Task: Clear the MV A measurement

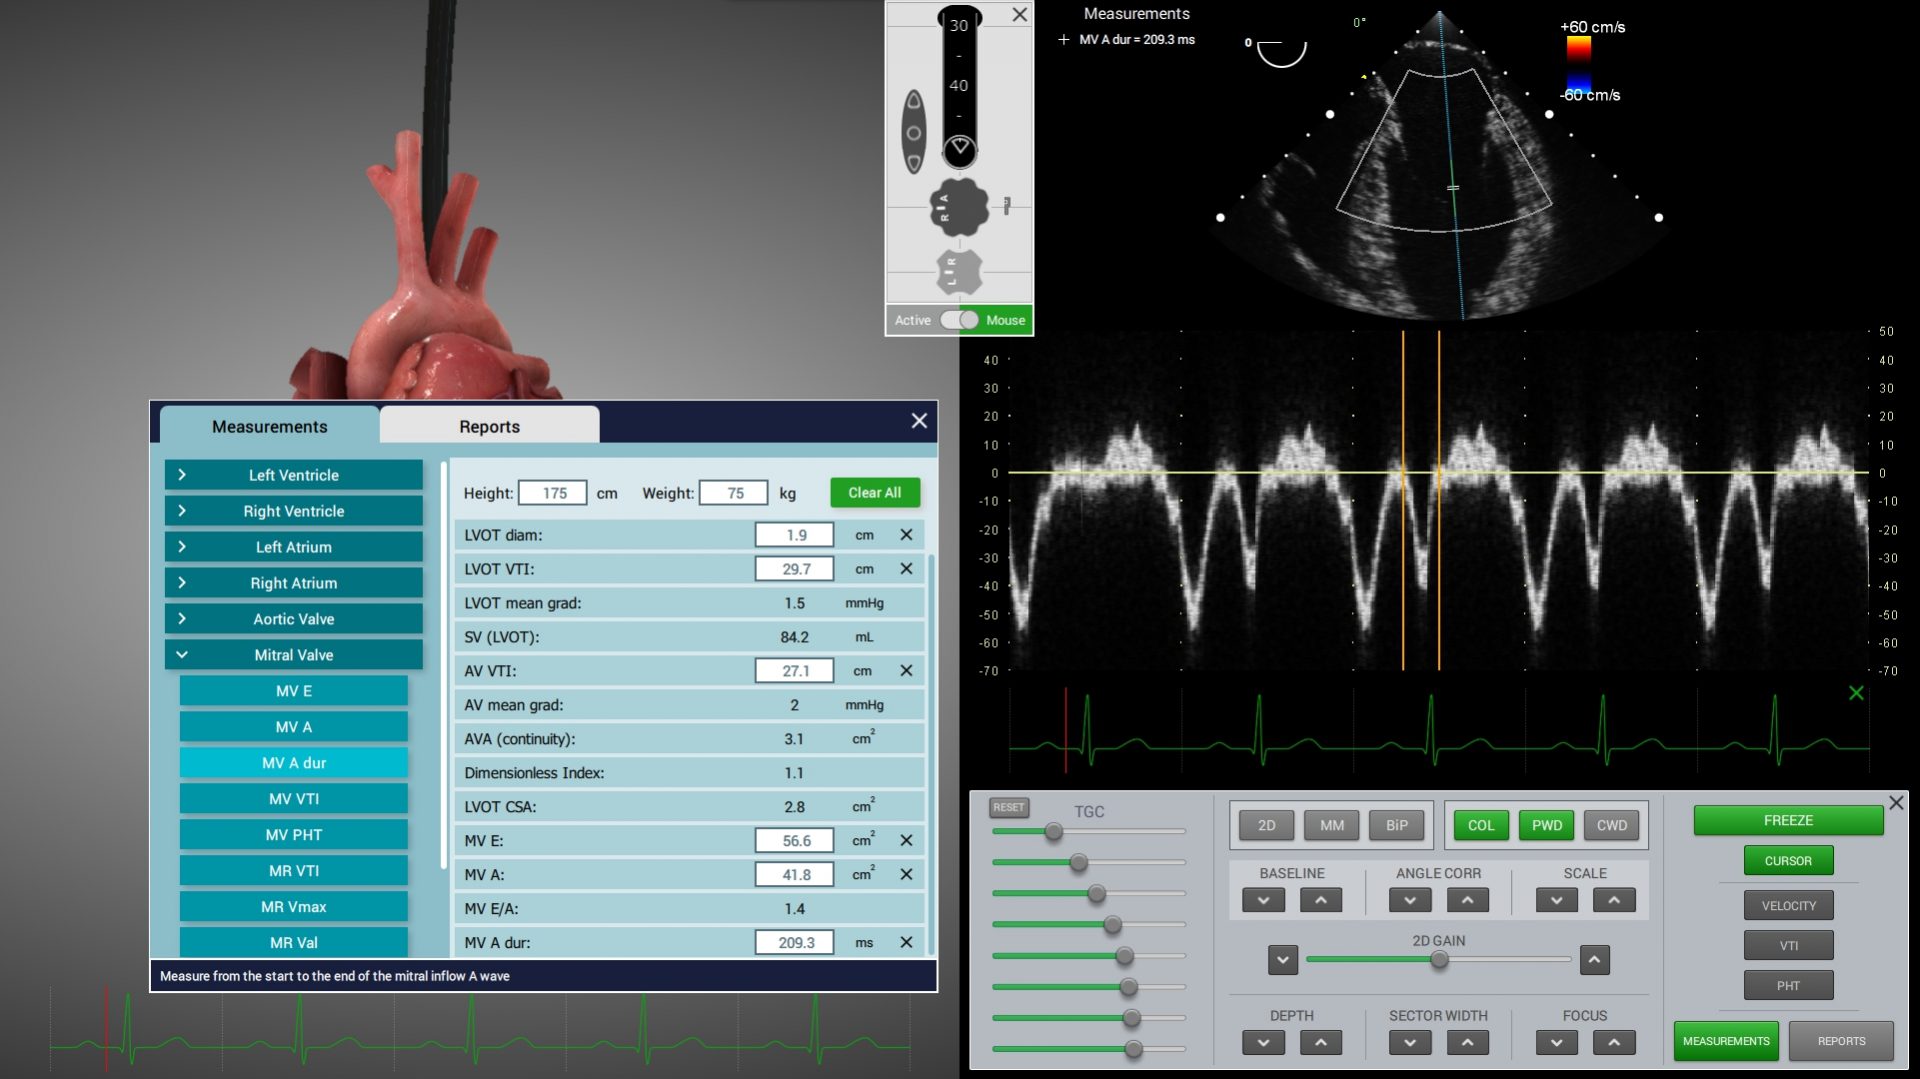Action: click(906, 875)
